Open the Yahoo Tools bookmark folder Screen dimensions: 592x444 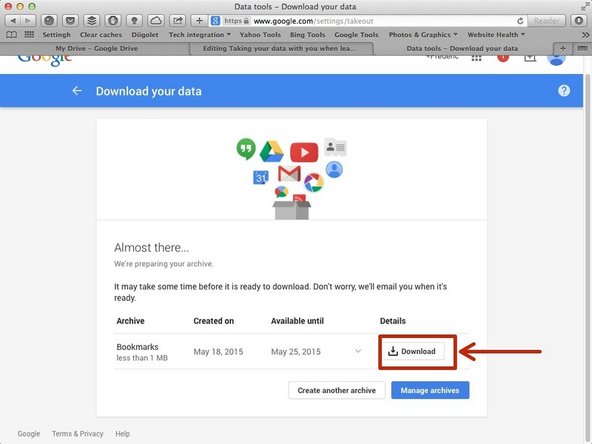(260, 35)
